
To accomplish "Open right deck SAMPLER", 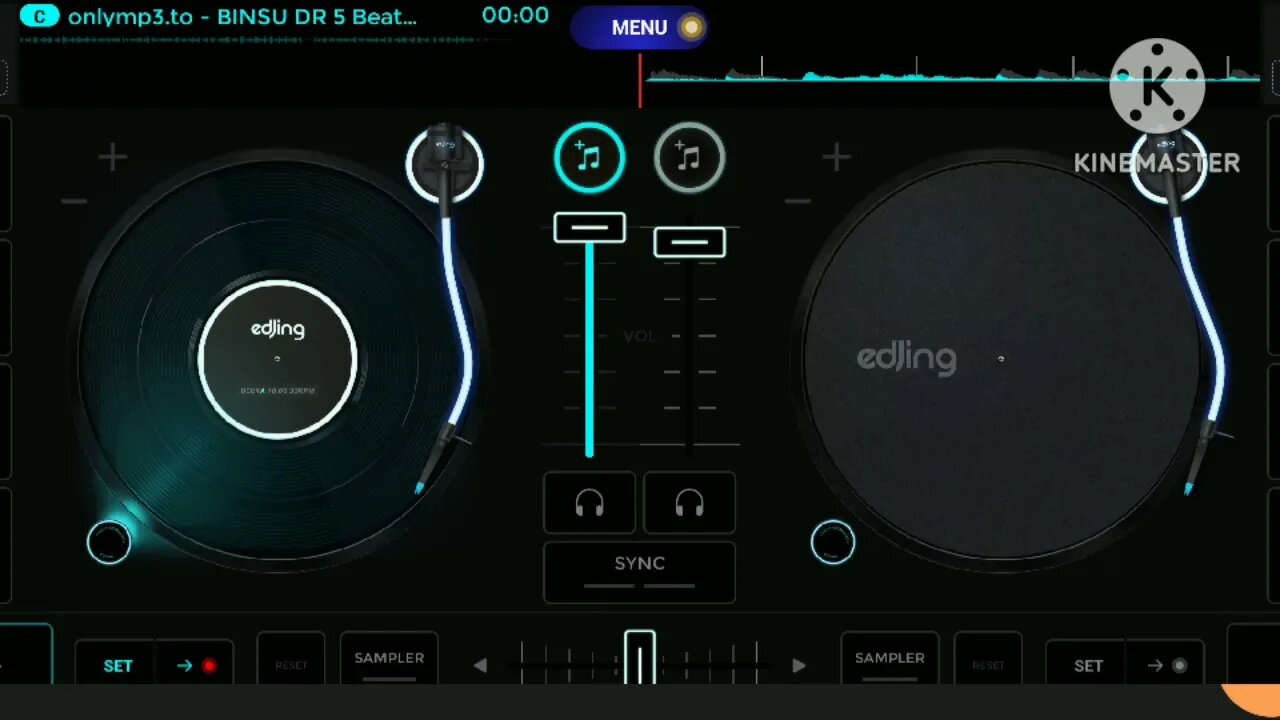I will point(889,658).
